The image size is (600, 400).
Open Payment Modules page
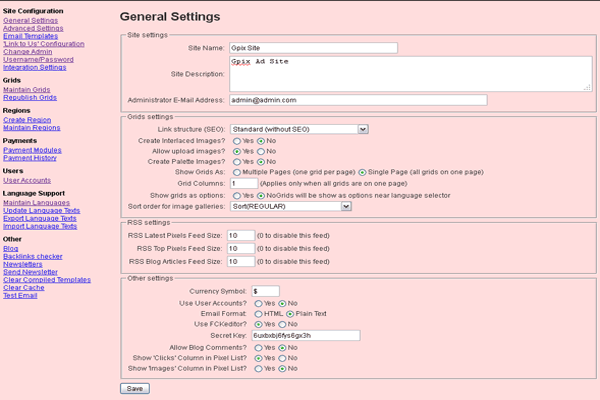click(32, 150)
